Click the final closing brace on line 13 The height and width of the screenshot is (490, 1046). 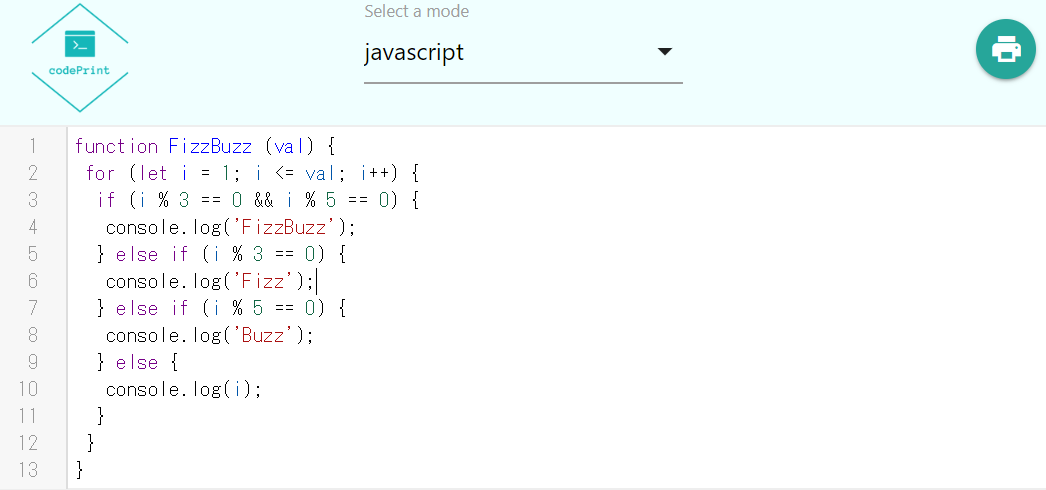pos(80,469)
